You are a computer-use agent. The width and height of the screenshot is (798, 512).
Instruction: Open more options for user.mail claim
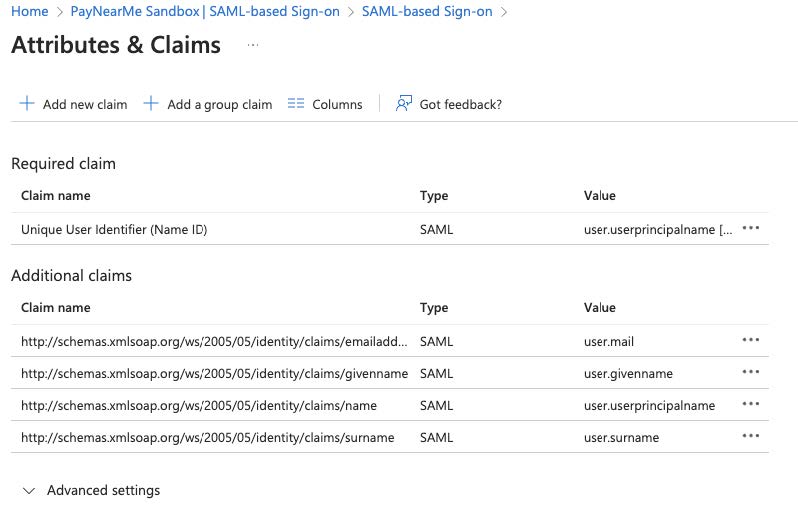[x=751, y=340]
